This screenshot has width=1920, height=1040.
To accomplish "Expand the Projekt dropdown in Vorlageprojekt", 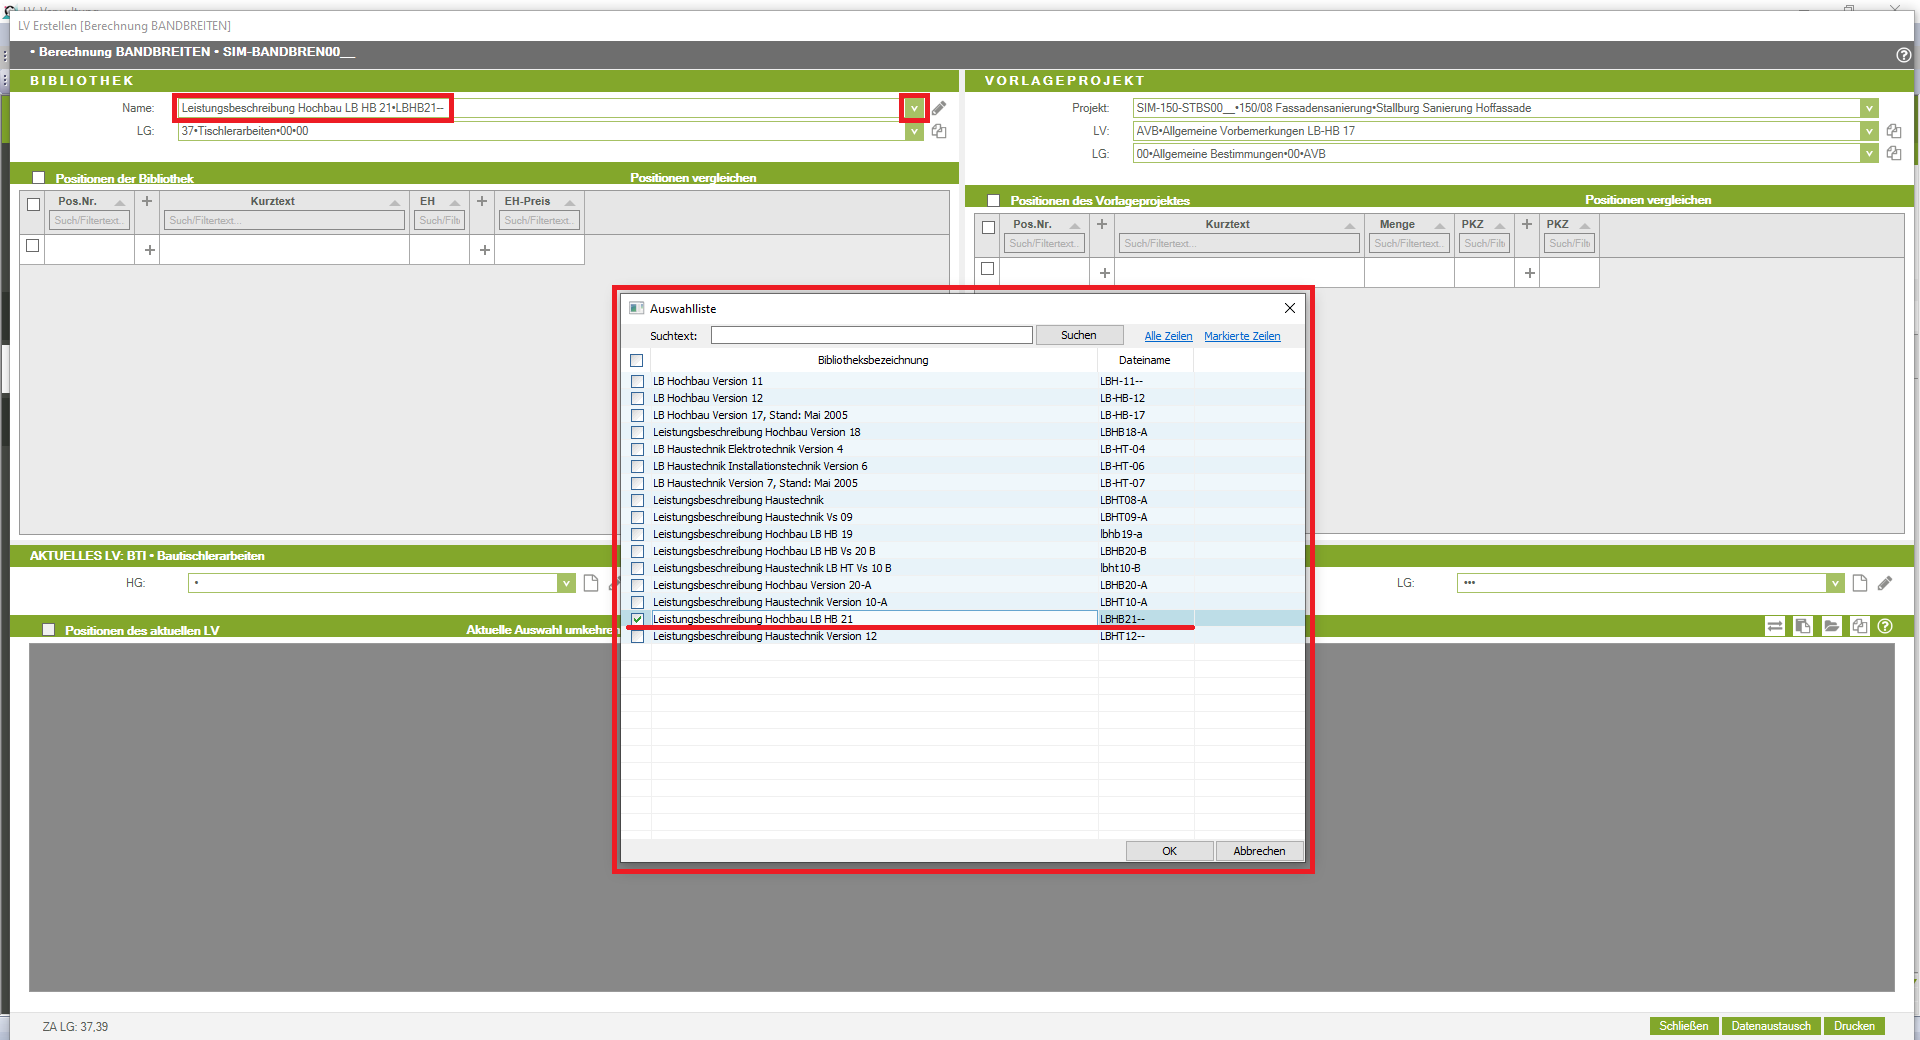I will coord(1868,108).
